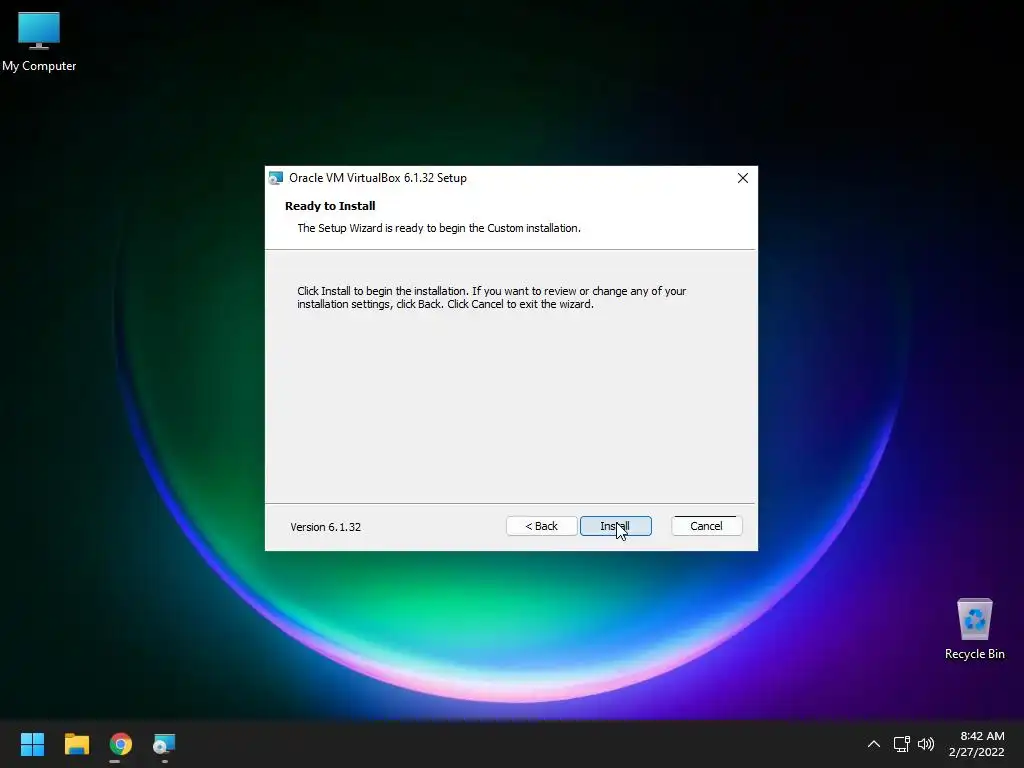Click the Oracle VM VirtualBox 6.1.32 Setup title
Image resolution: width=1024 pixels, height=768 pixels.
tap(378, 178)
